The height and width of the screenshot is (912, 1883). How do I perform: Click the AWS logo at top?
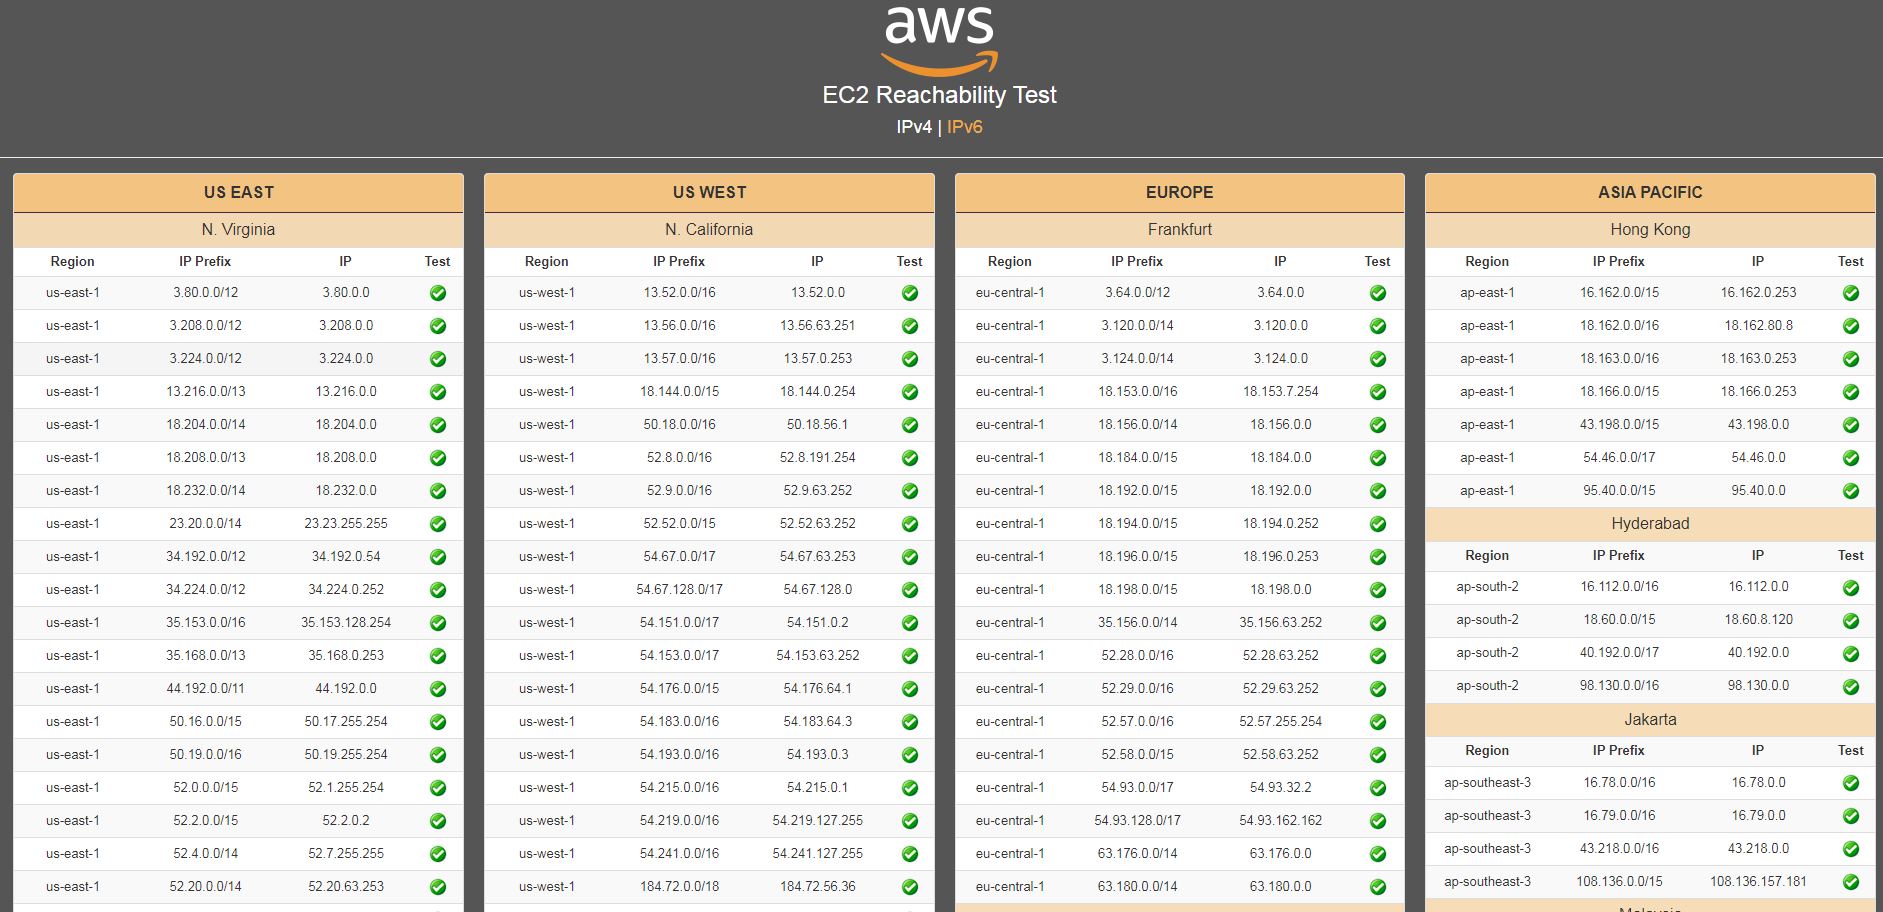[x=940, y=41]
